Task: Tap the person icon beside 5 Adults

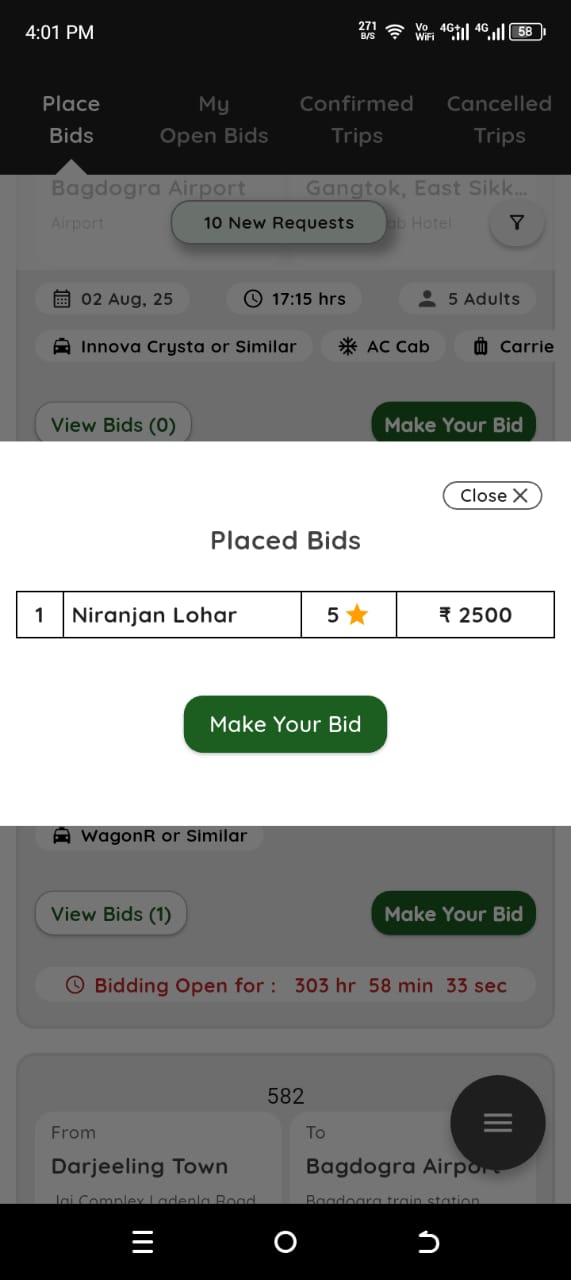Action: 428,298
